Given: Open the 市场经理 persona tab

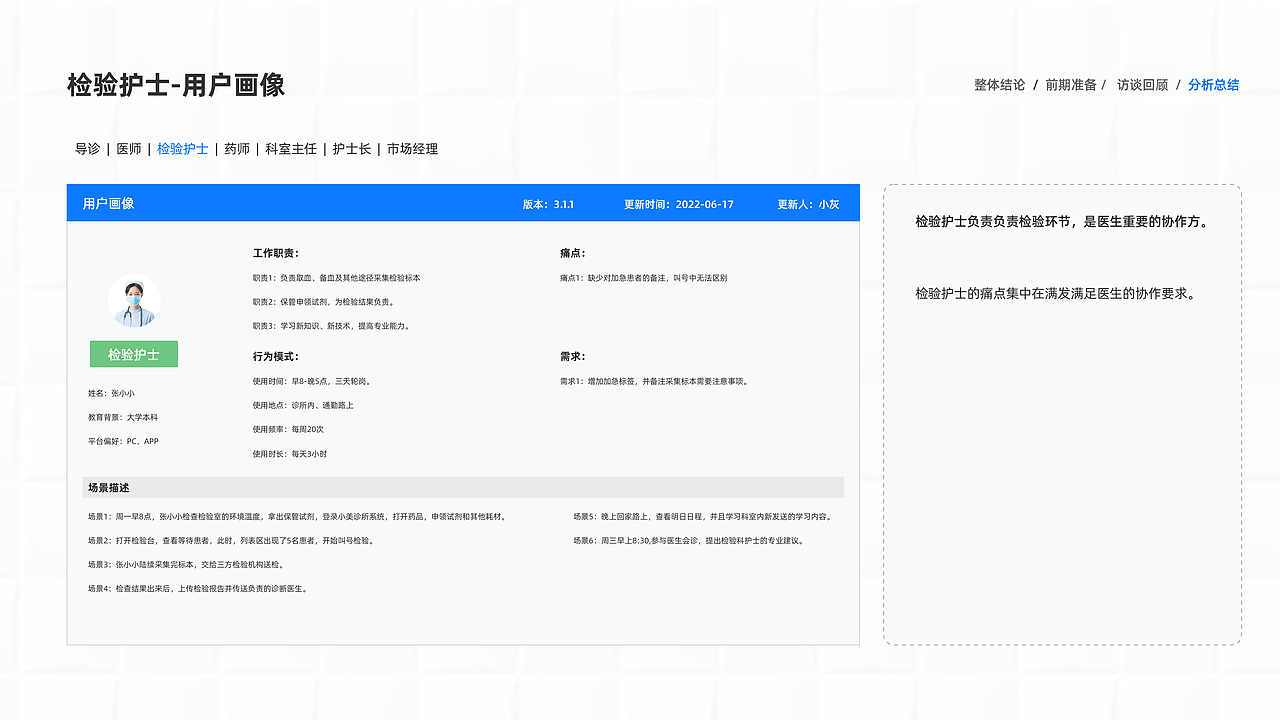Looking at the screenshot, I should tap(412, 148).
